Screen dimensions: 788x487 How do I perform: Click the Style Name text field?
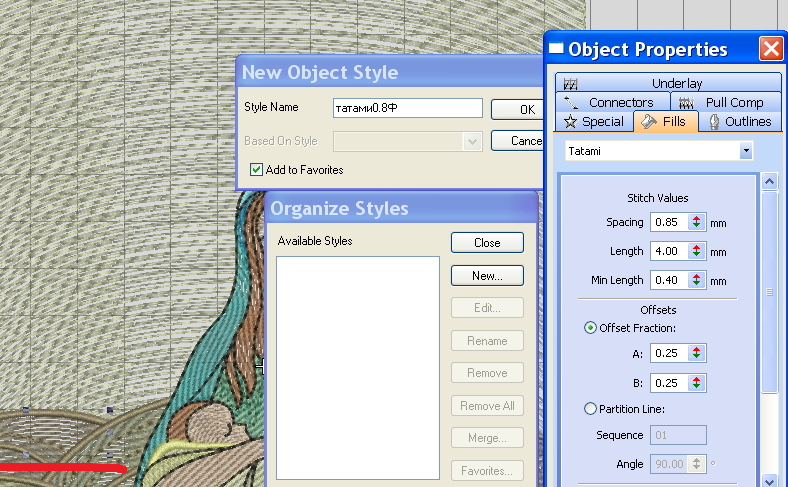pyautogui.click(x=407, y=108)
